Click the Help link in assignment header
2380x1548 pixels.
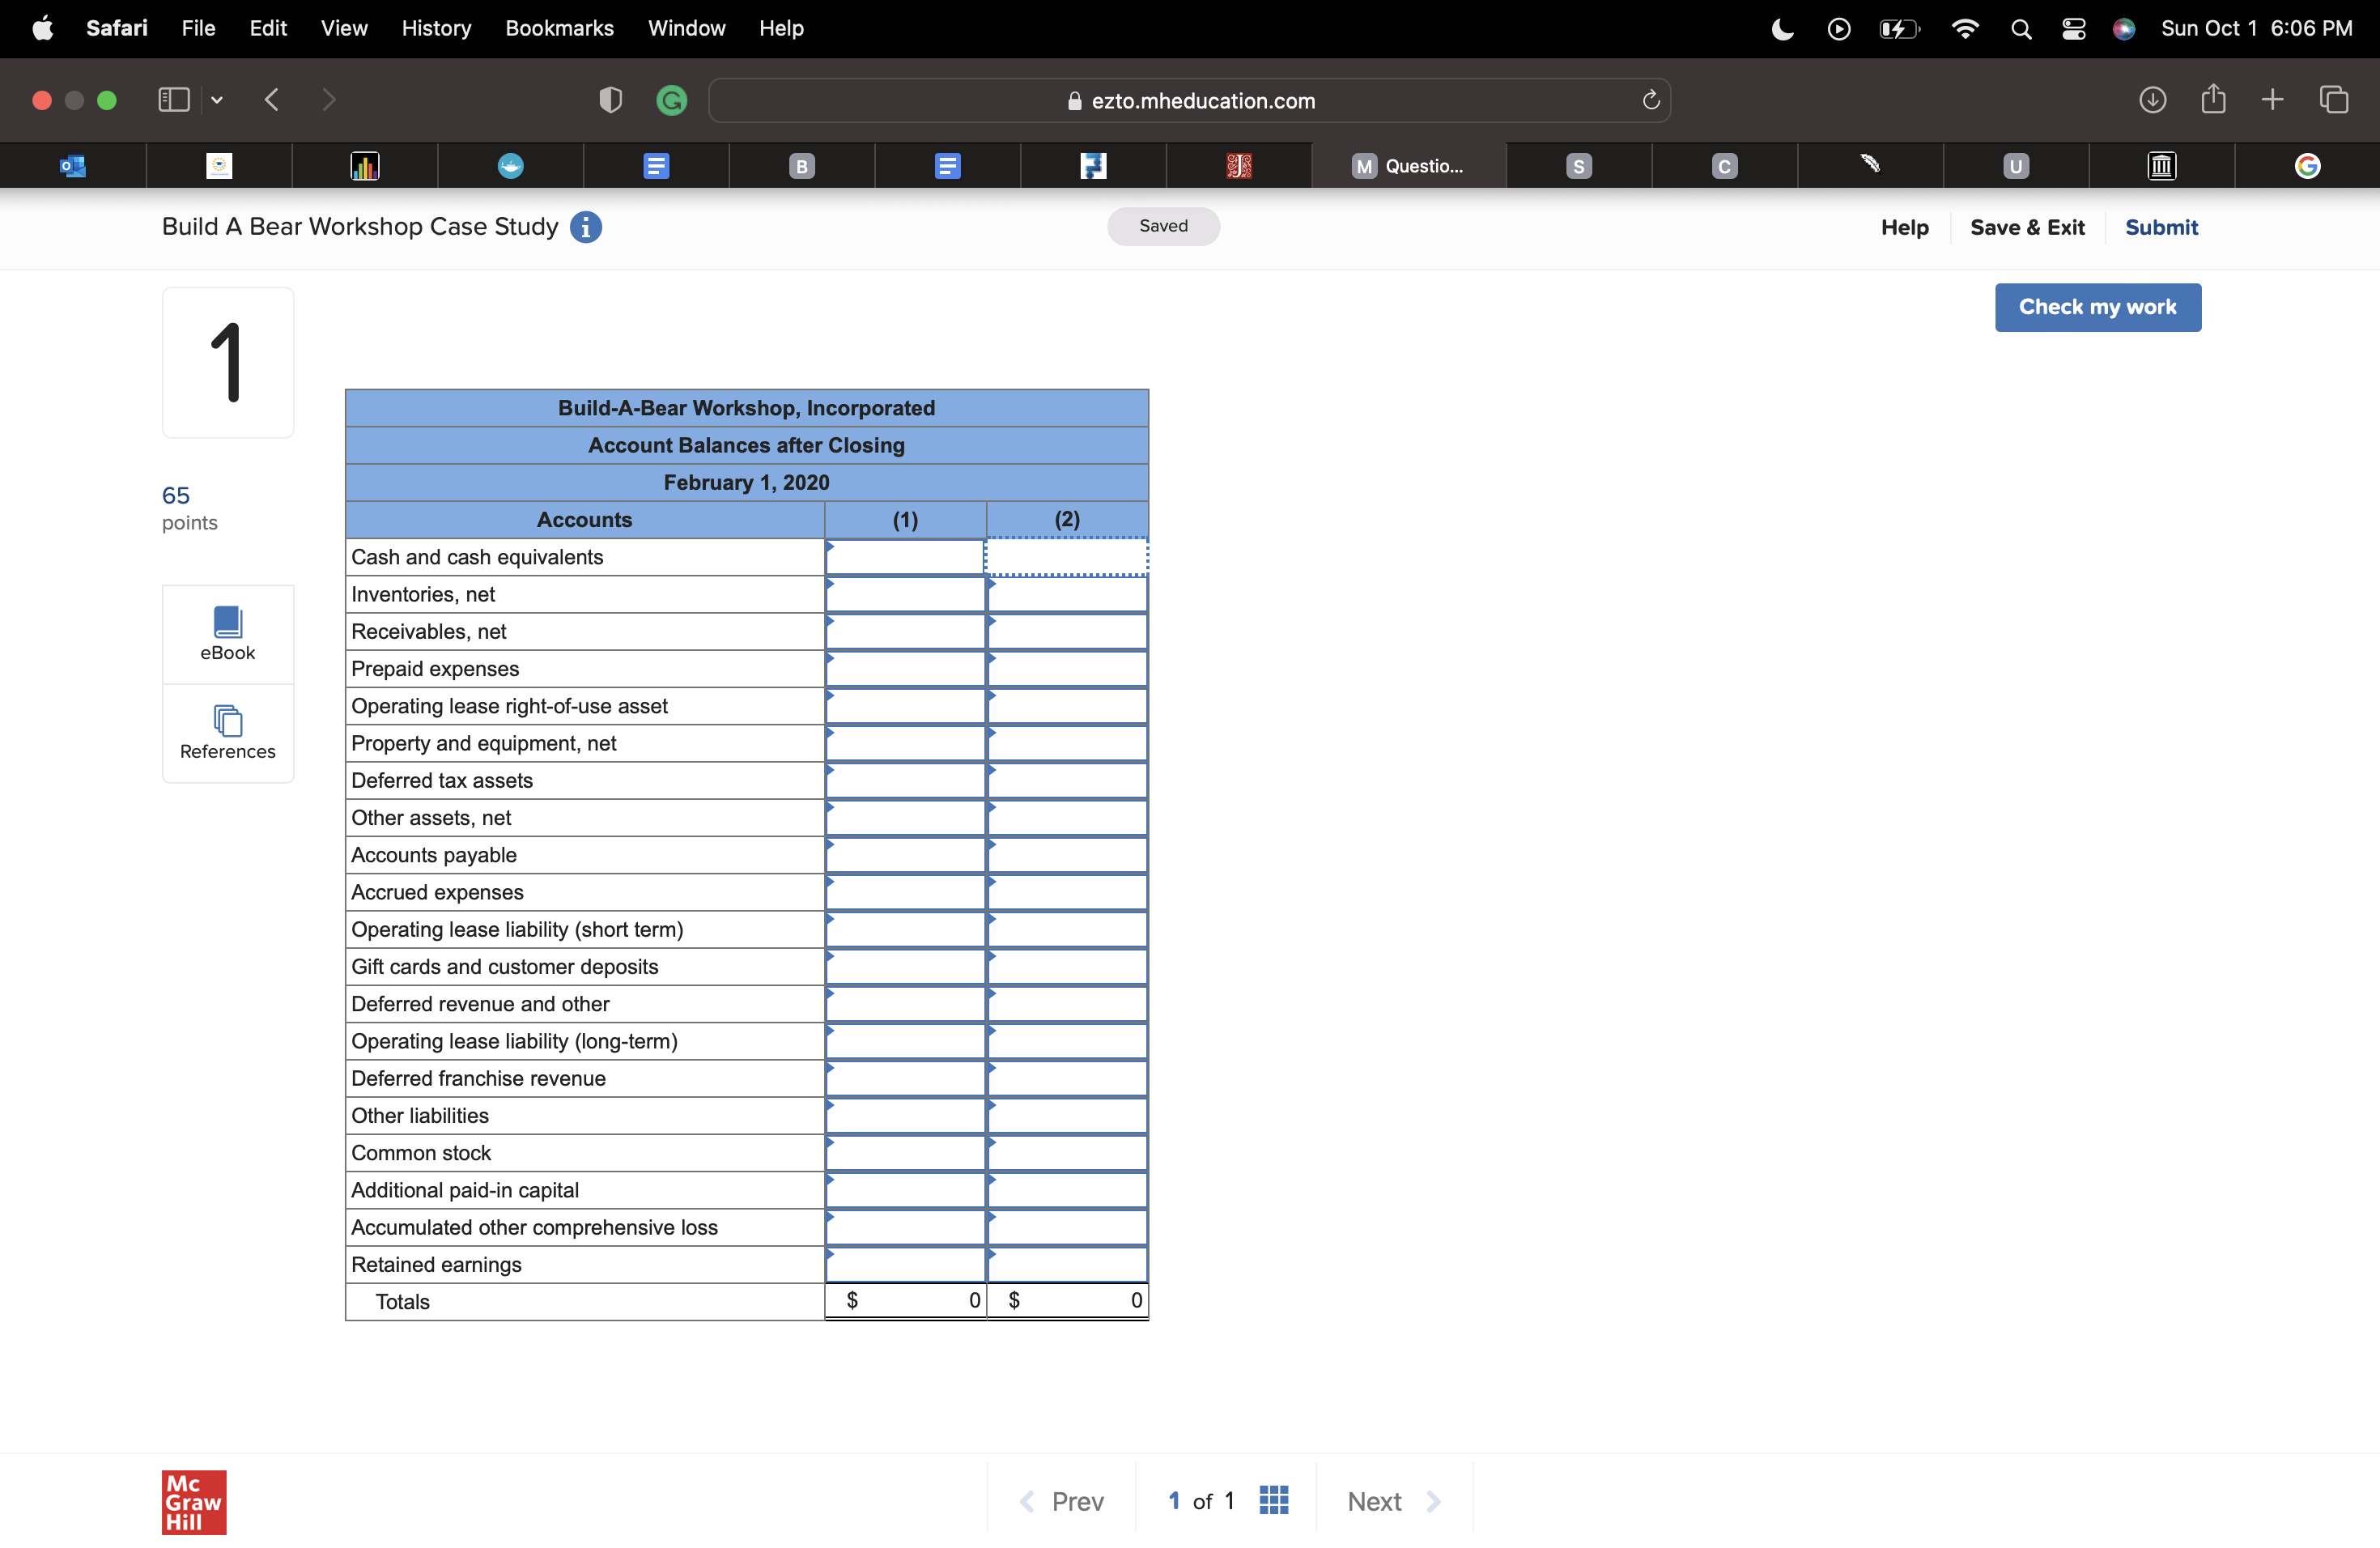pos(1905,227)
